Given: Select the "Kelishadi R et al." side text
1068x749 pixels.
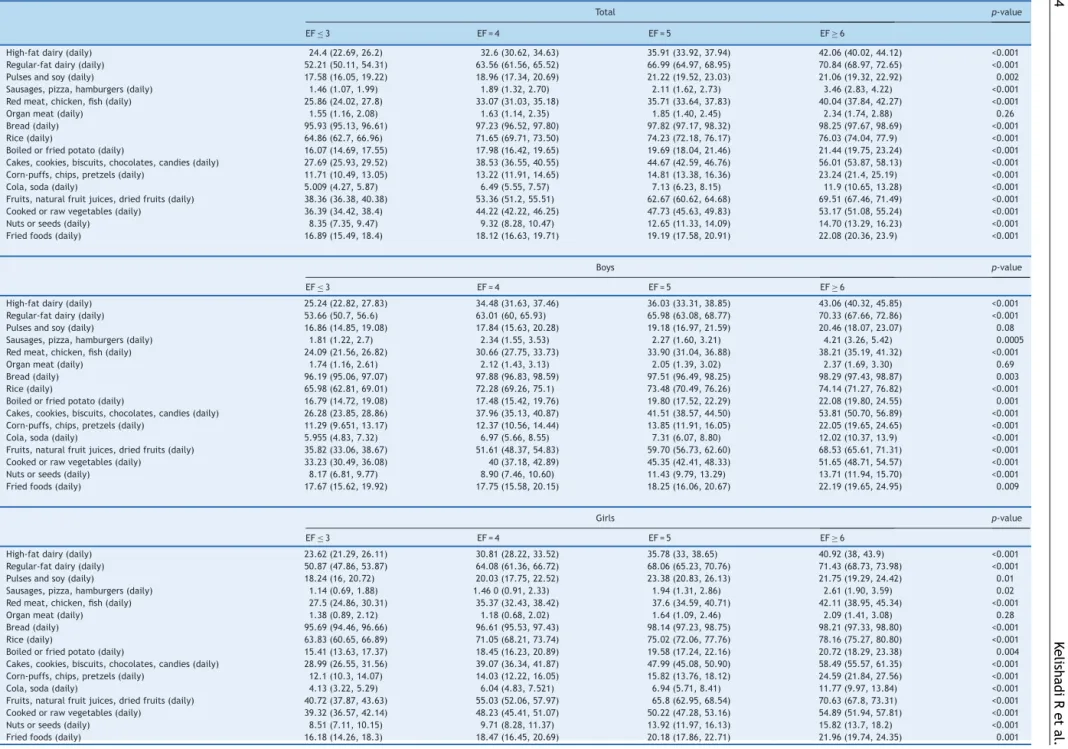Looking at the screenshot, I should pos(1058,692).
